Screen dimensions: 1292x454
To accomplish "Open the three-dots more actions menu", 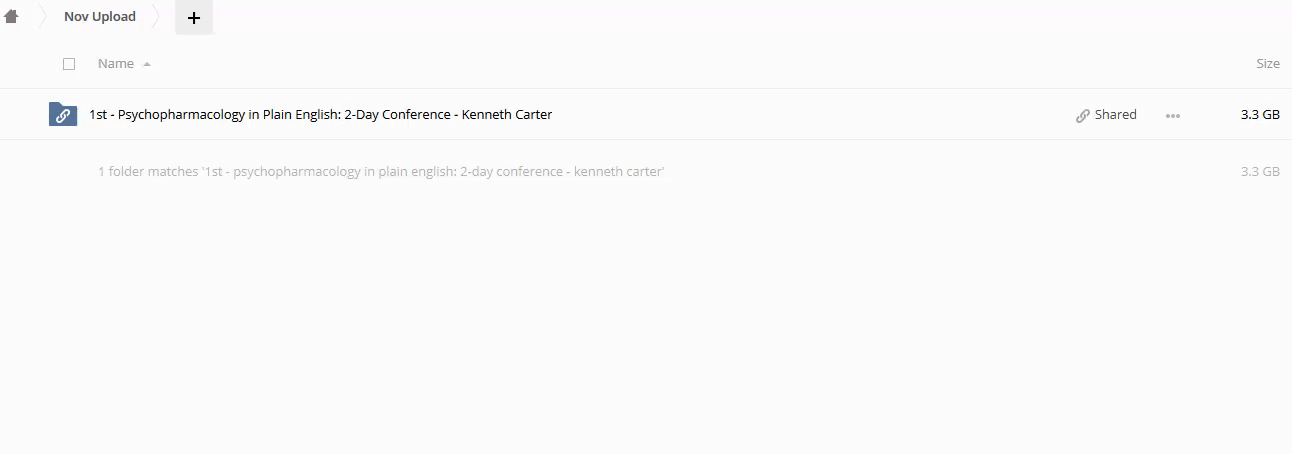I will click(1173, 115).
